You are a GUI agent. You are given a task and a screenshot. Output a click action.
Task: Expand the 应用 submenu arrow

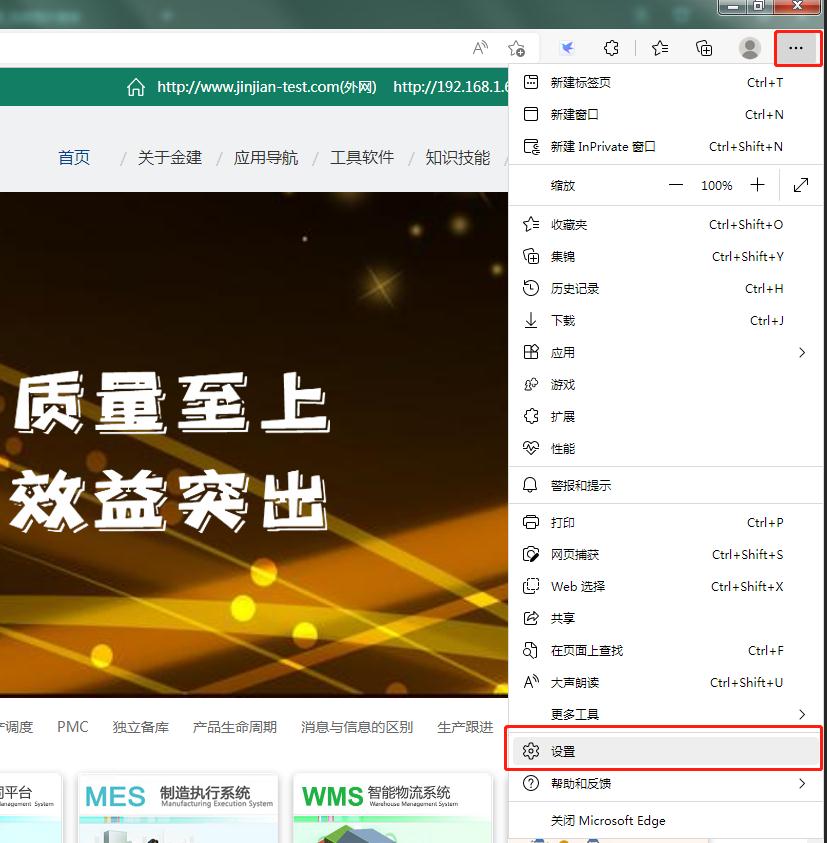coord(802,353)
